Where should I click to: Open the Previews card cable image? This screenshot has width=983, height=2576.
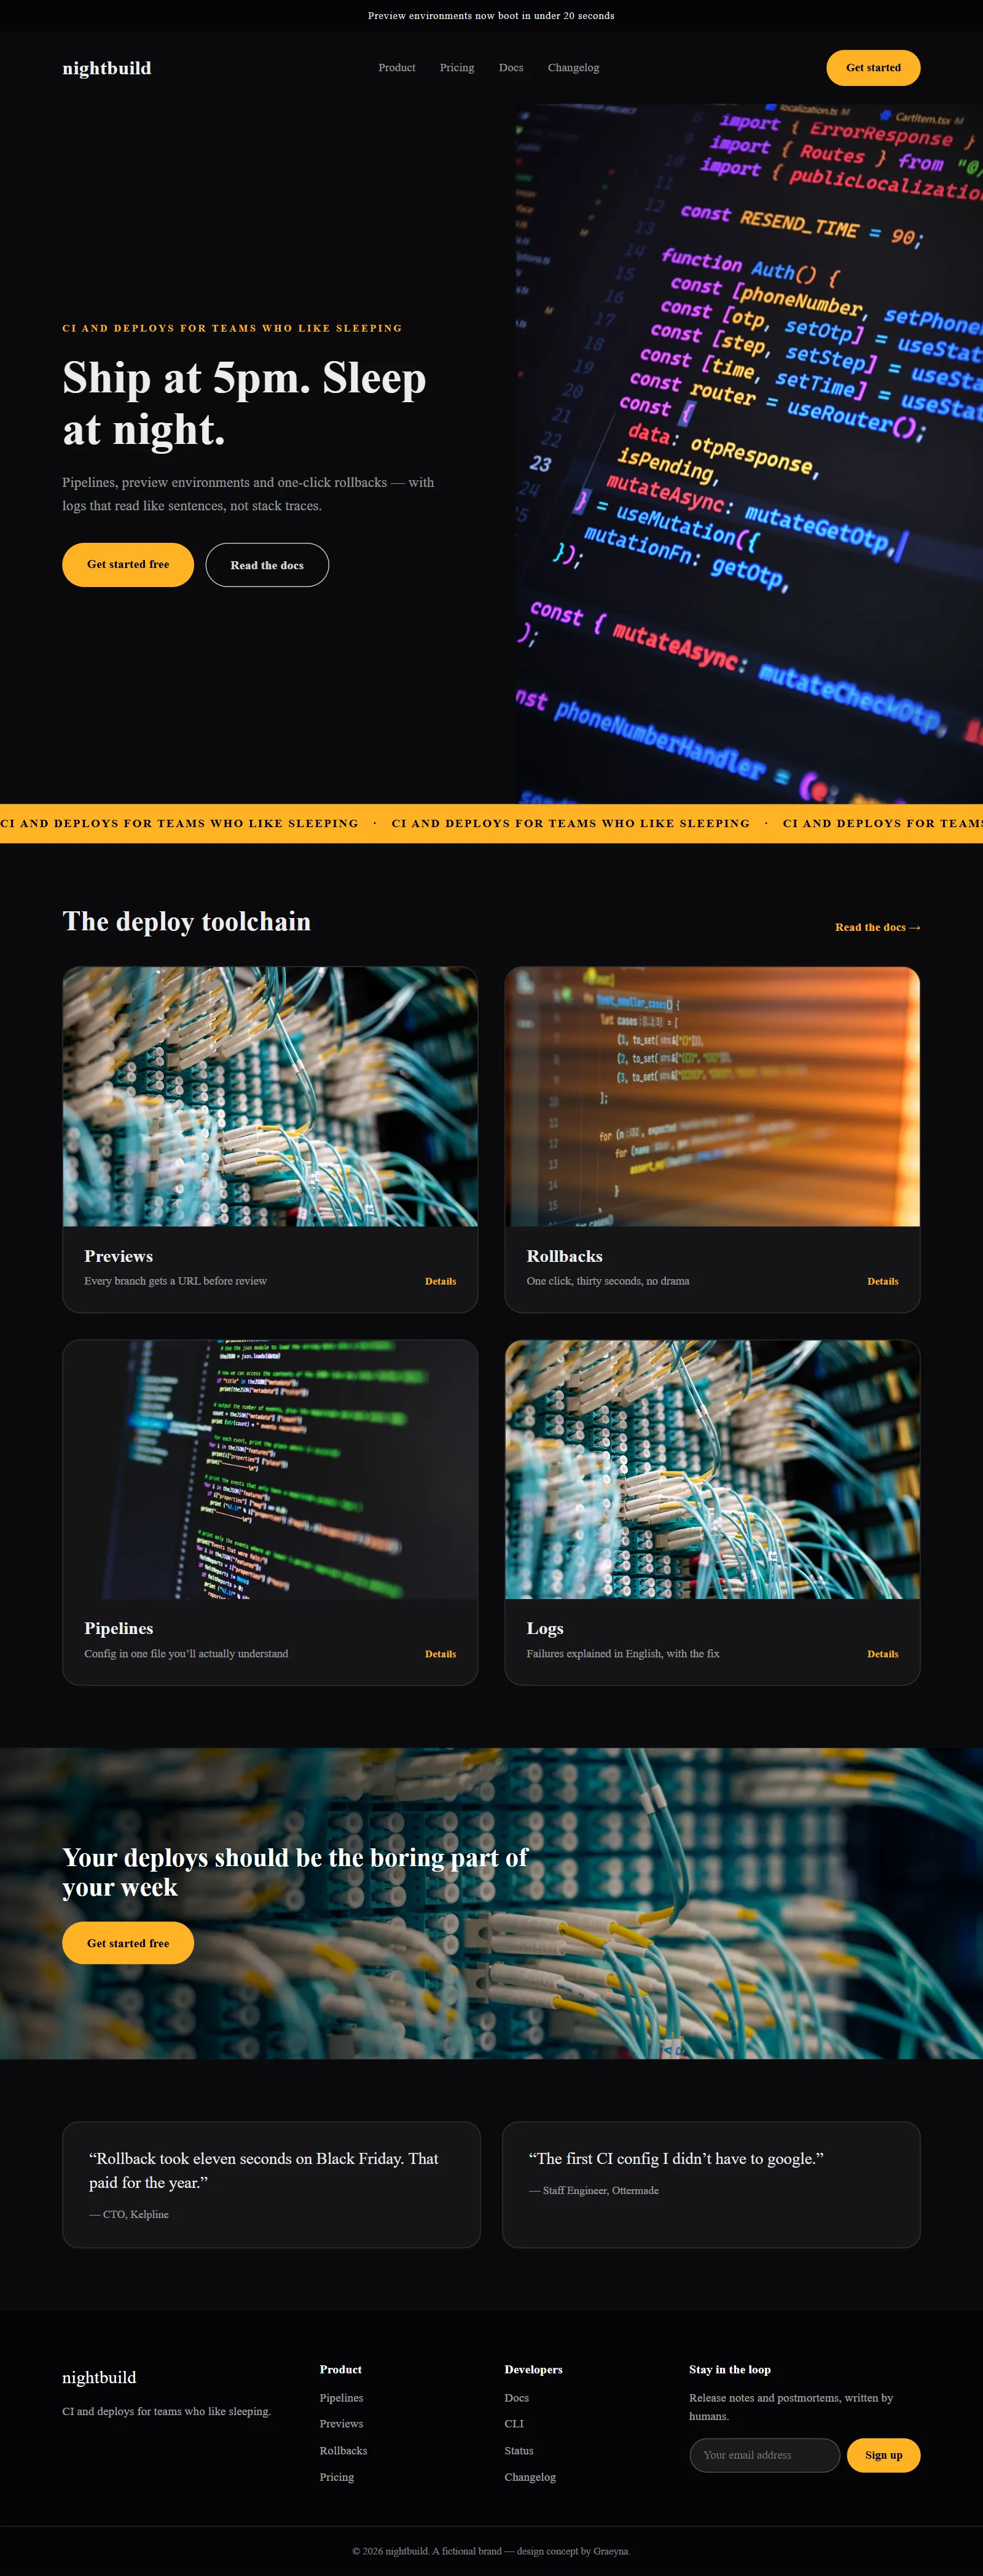270,1096
